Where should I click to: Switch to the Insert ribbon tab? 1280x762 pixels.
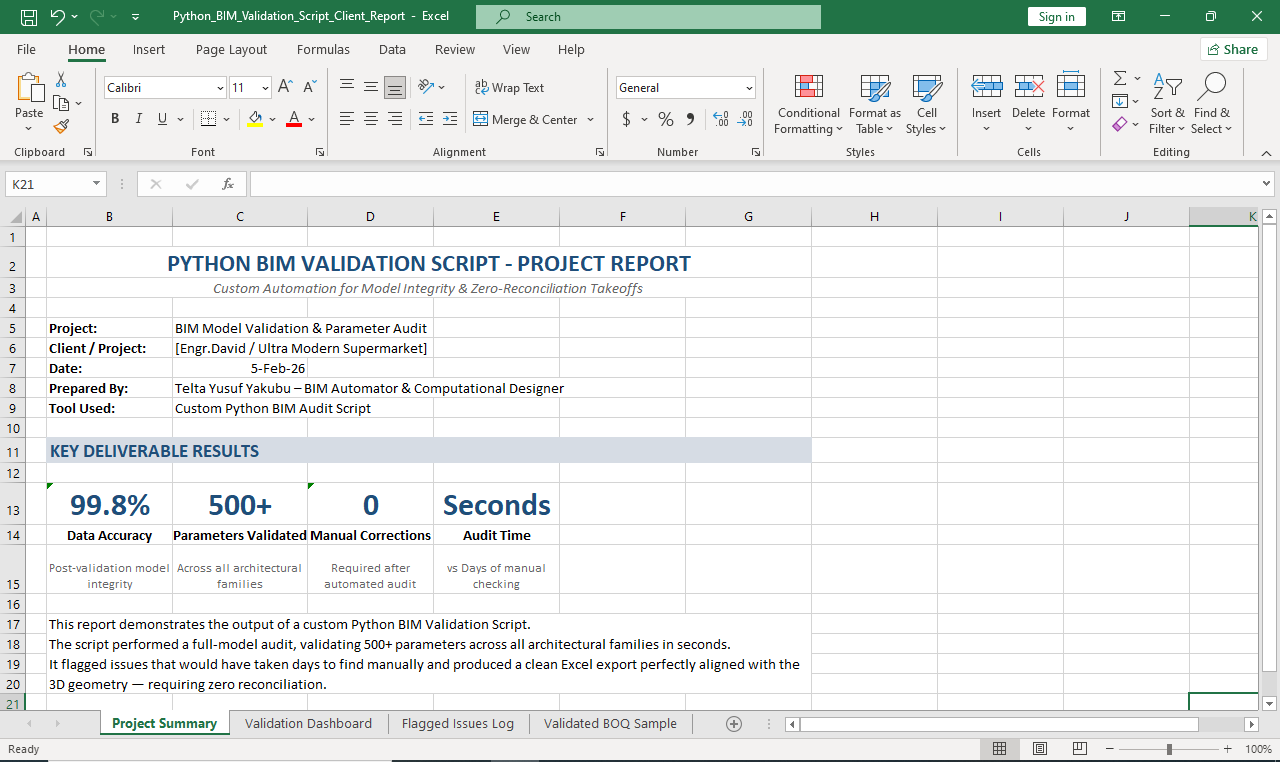[149, 49]
